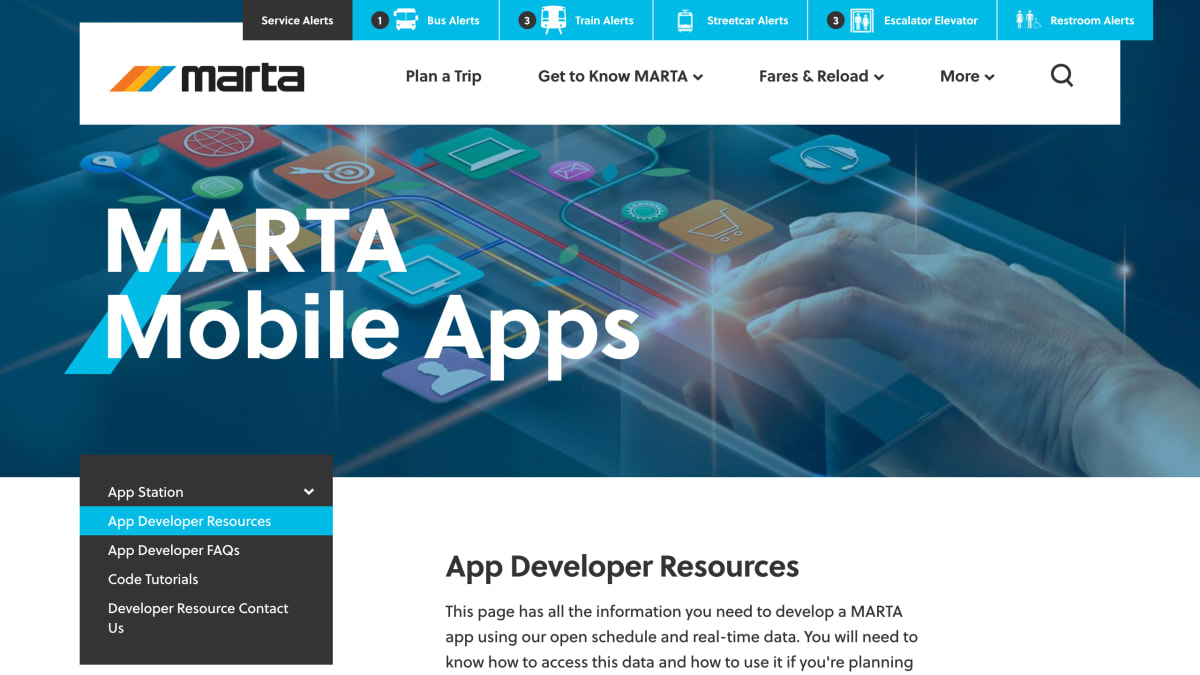Viewport: 1200px width, 675px height.
Task: Open Streetcar Alerts text label
Action: coord(747,20)
